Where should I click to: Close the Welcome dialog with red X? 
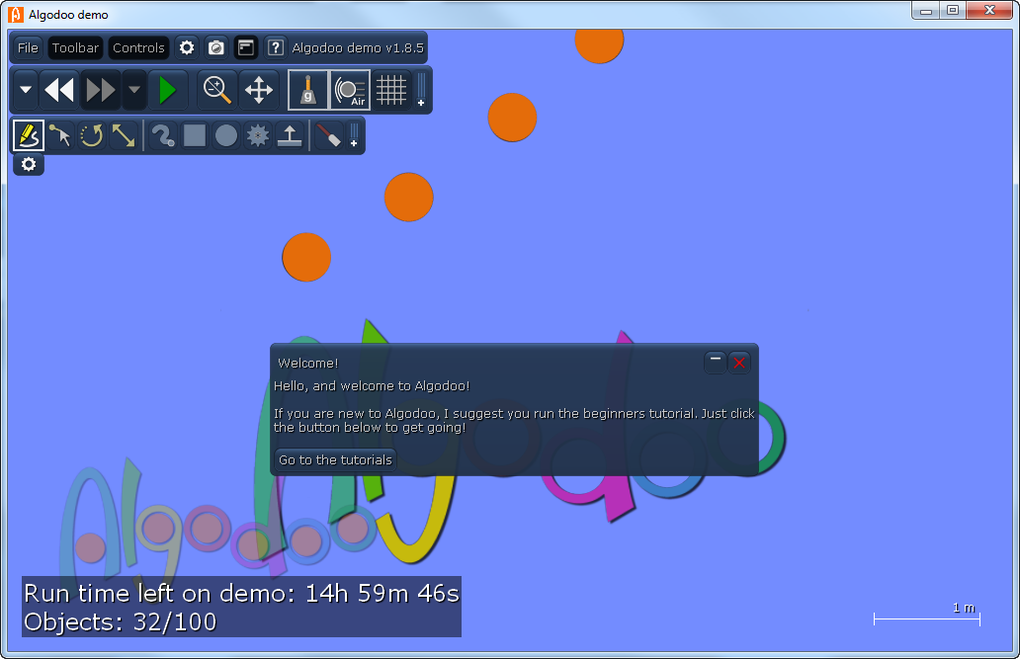[739, 362]
